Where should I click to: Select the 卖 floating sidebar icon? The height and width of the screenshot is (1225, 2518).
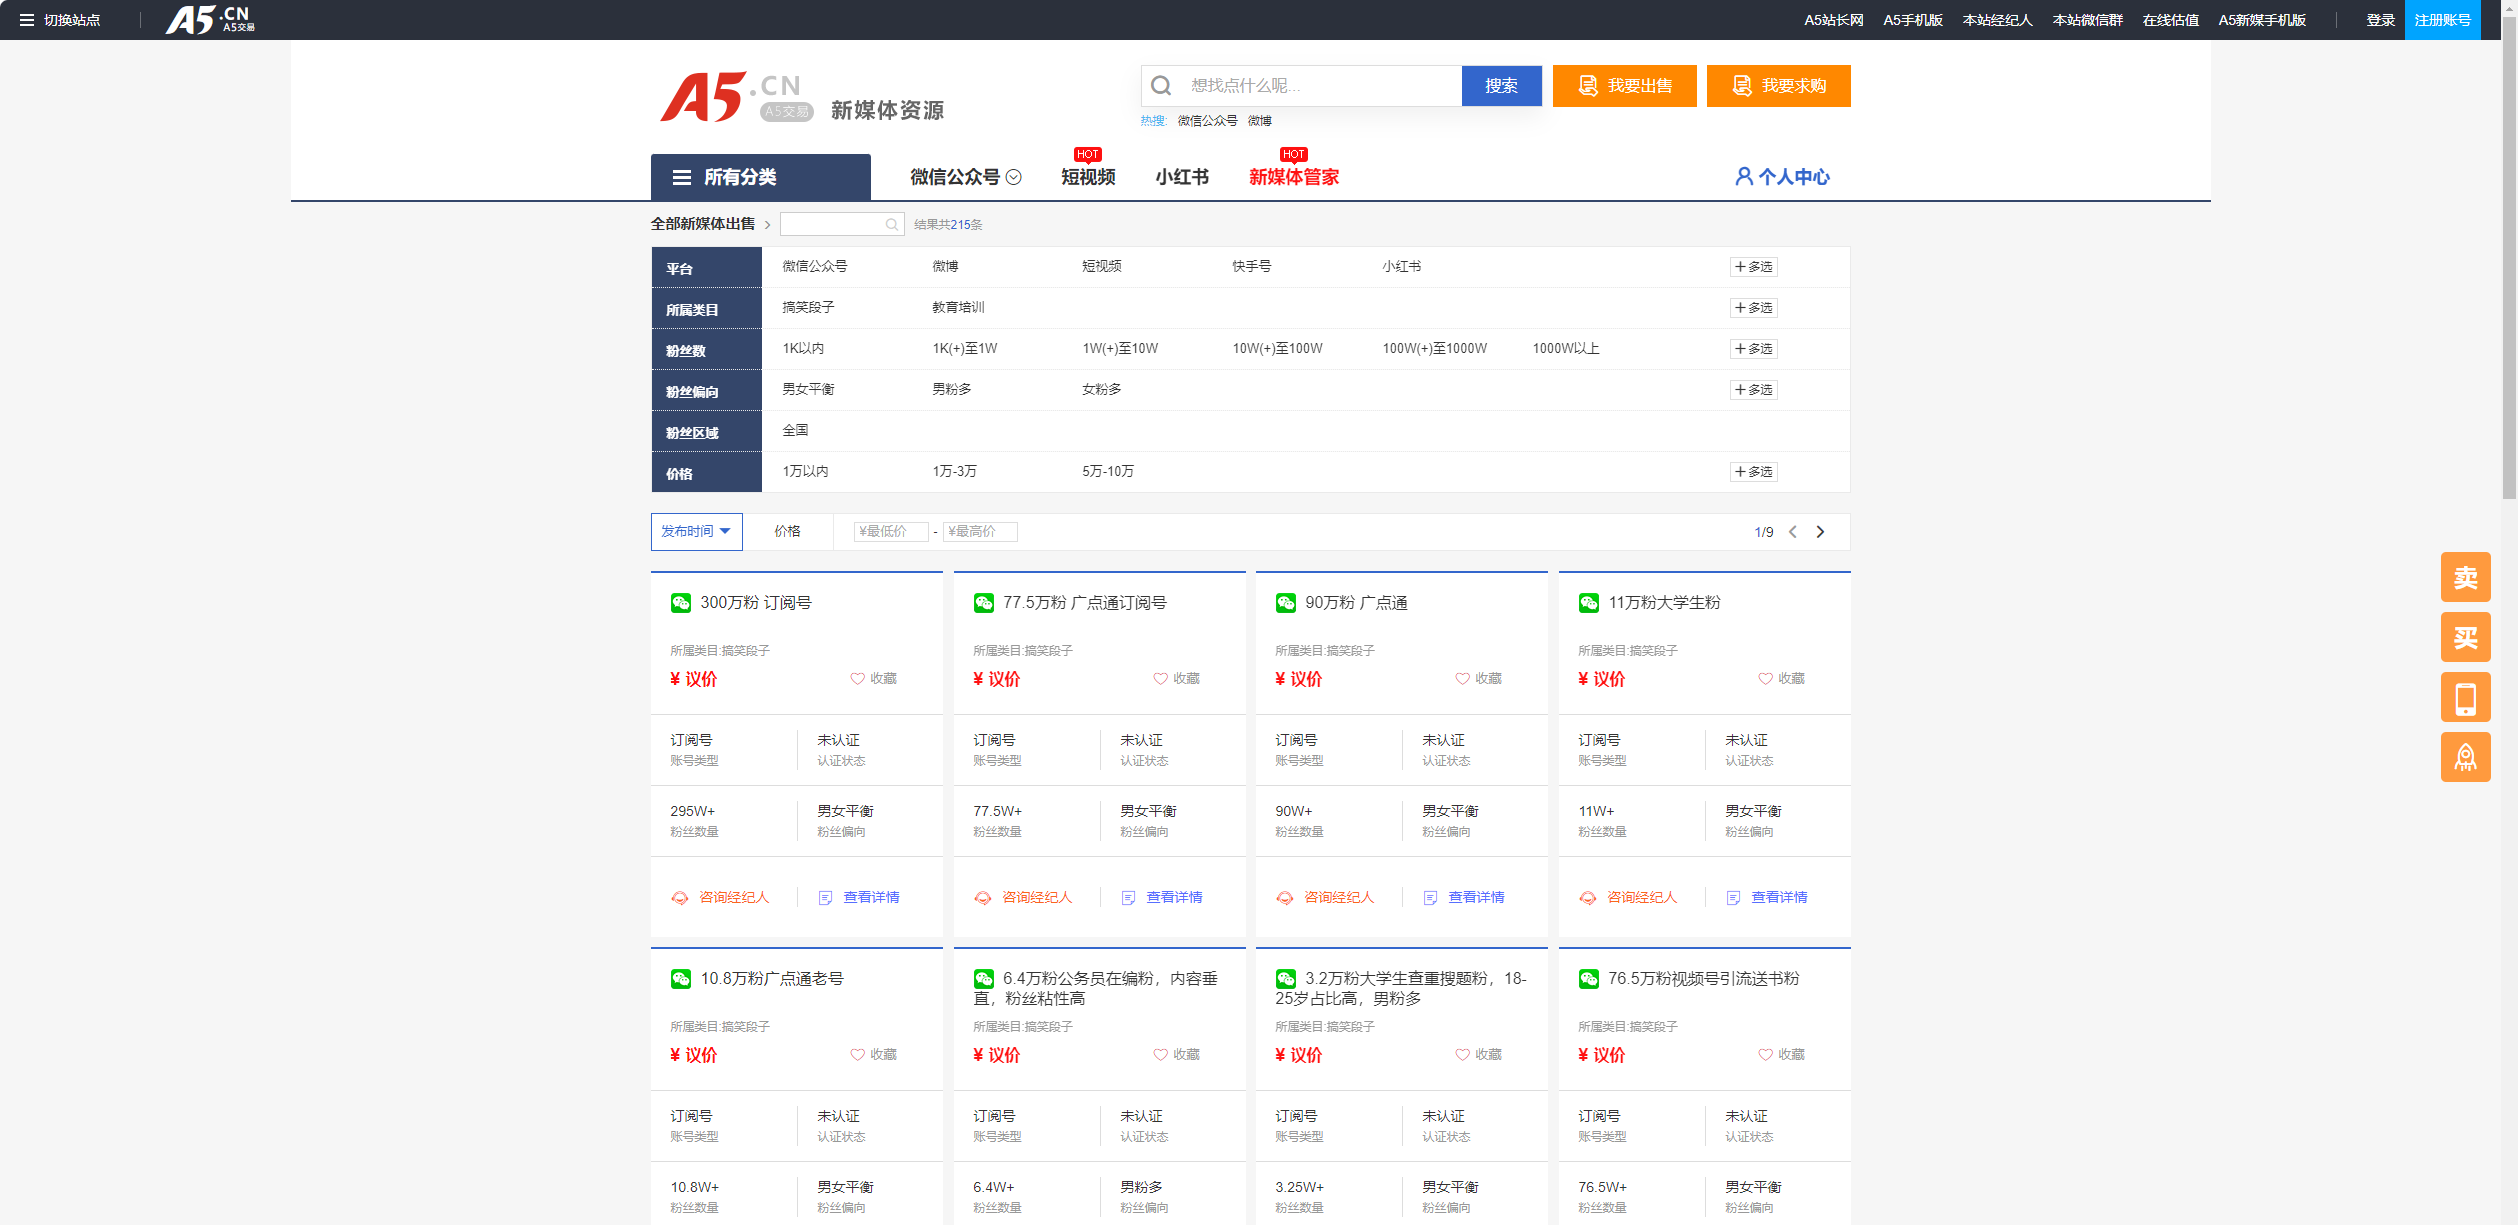pyautogui.click(x=2465, y=577)
